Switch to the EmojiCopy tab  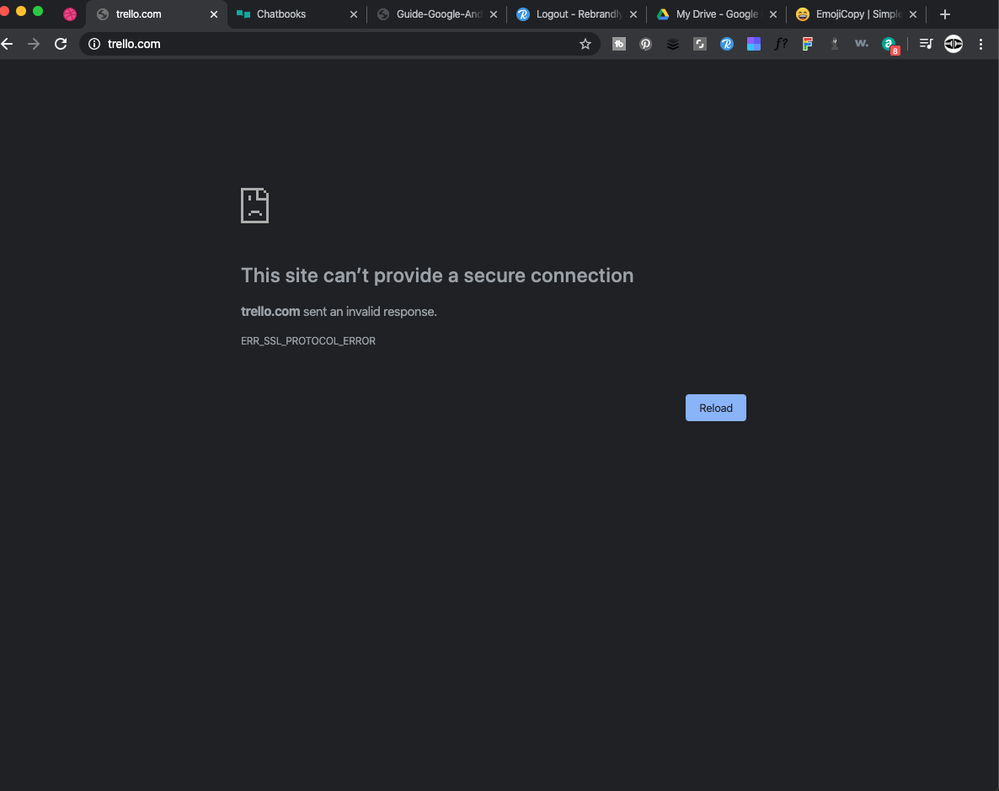[x=858, y=14]
